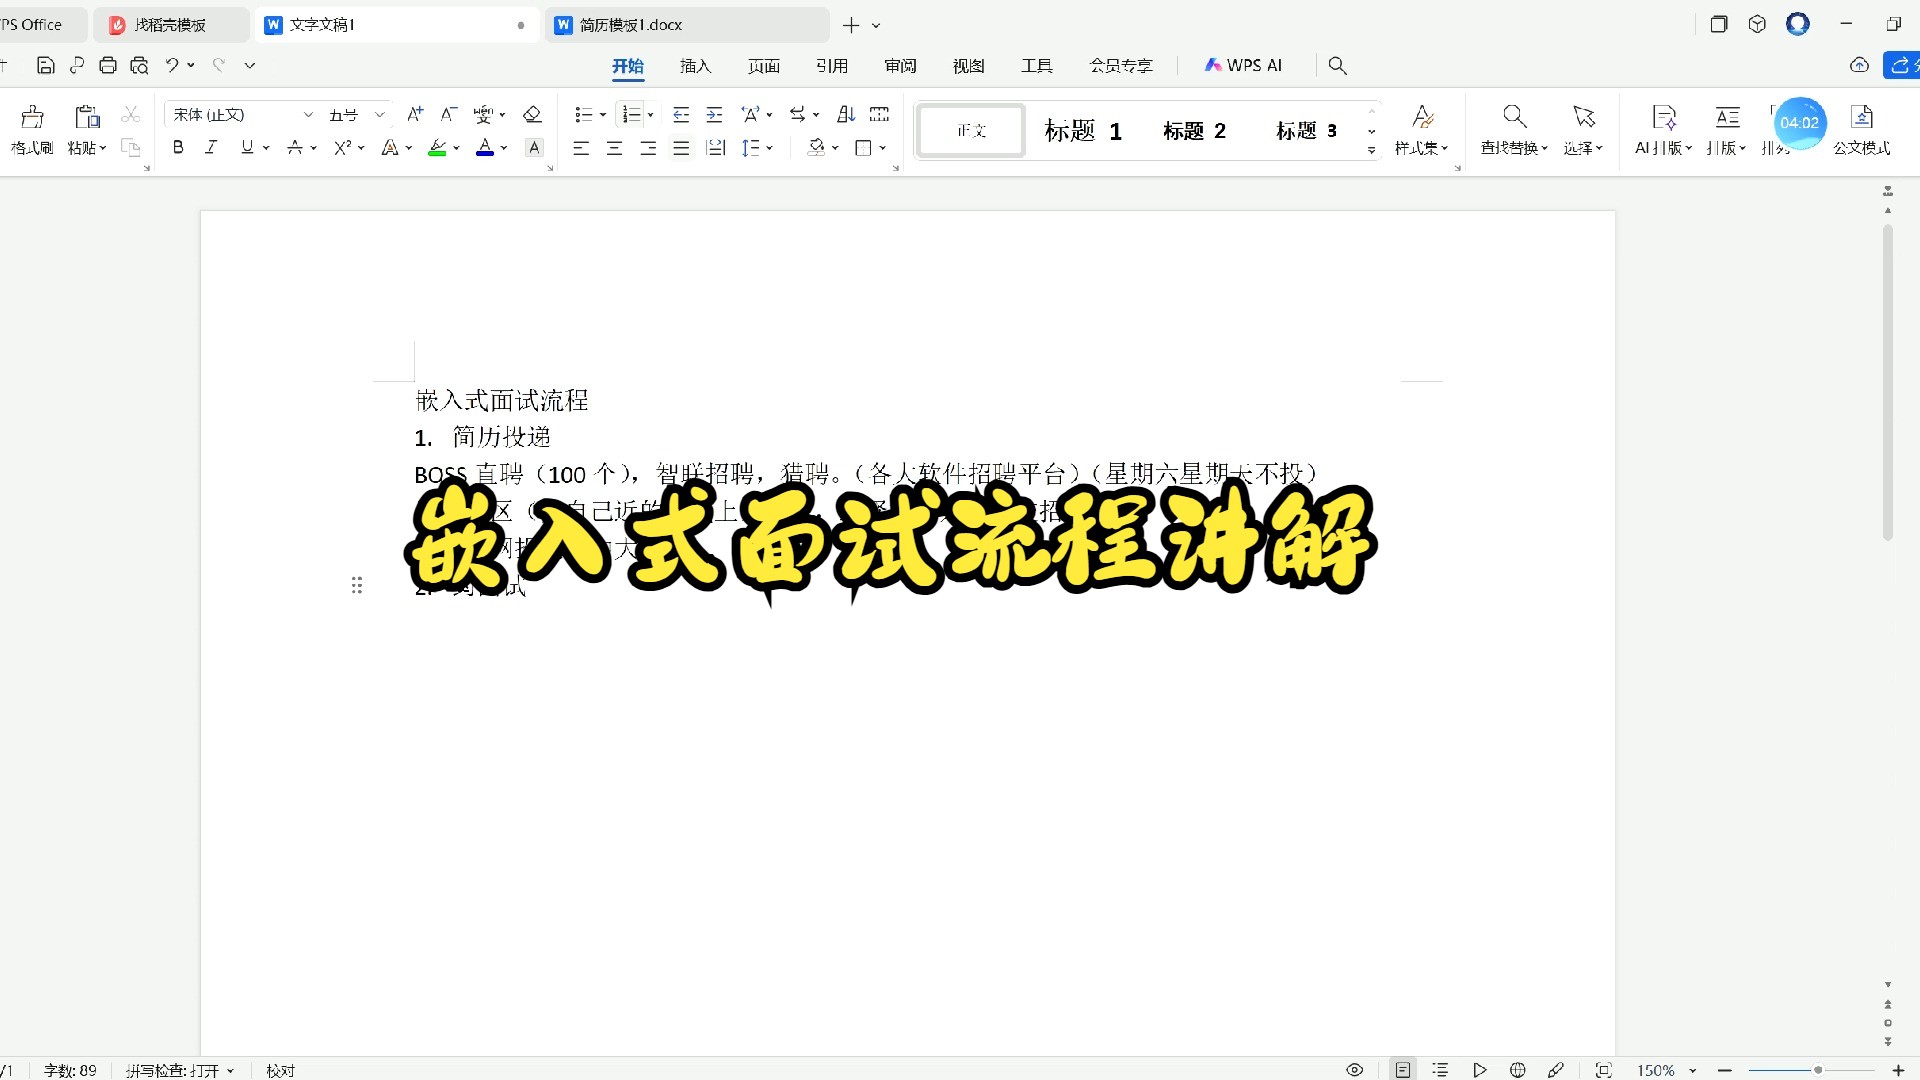The width and height of the screenshot is (1920, 1080).
Task: Click the find and replace icon
Action: tap(1513, 130)
